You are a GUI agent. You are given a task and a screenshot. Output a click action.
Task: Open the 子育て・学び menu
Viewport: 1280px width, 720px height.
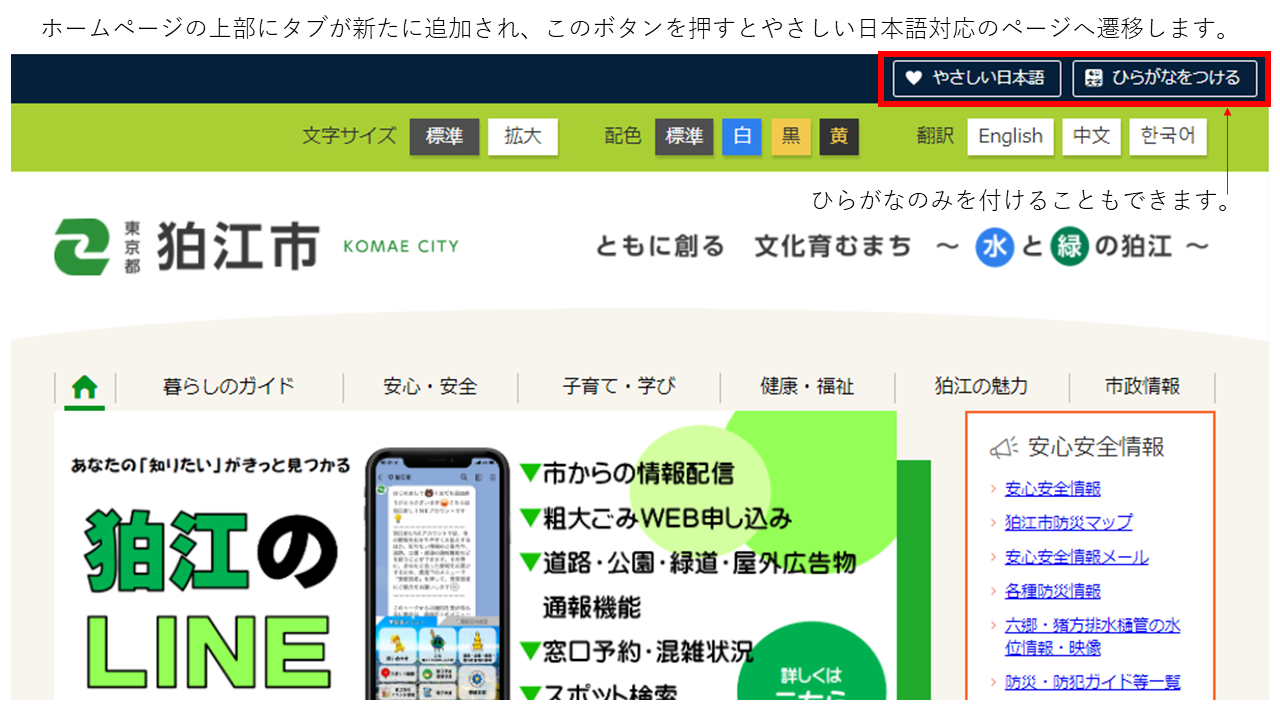tap(619, 386)
